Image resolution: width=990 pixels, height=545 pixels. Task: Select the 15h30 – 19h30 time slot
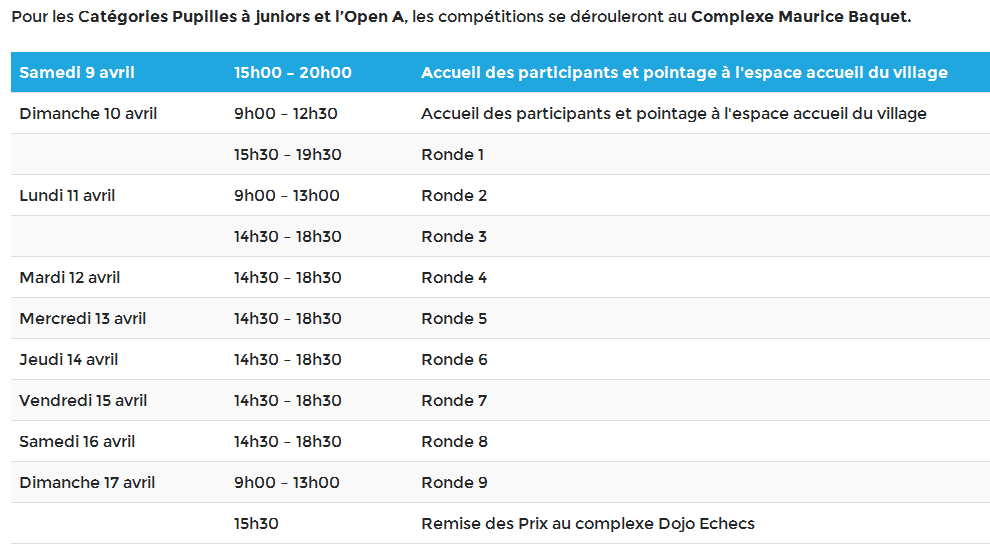coord(288,155)
